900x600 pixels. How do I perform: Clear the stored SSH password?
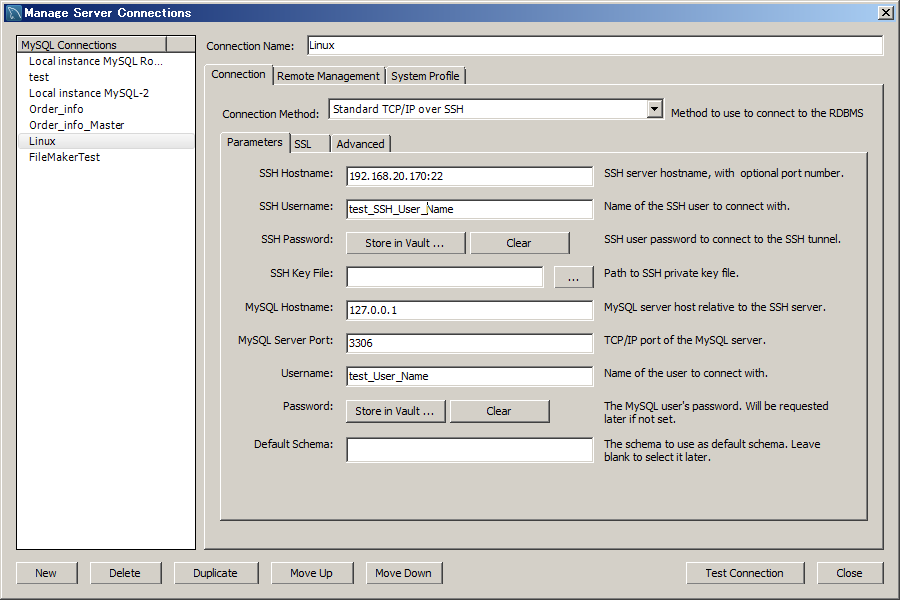(519, 243)
